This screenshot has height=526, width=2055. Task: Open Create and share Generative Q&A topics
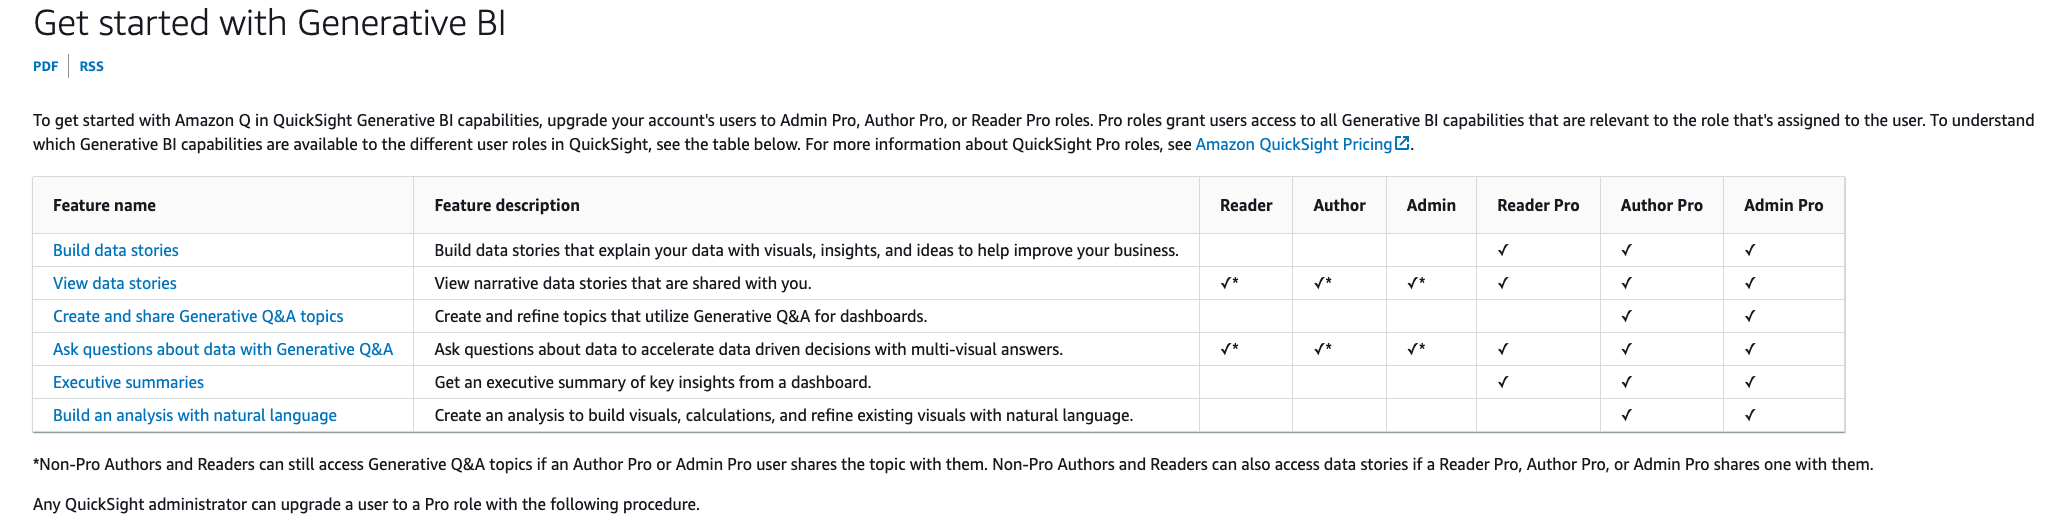tap(198, 316)
